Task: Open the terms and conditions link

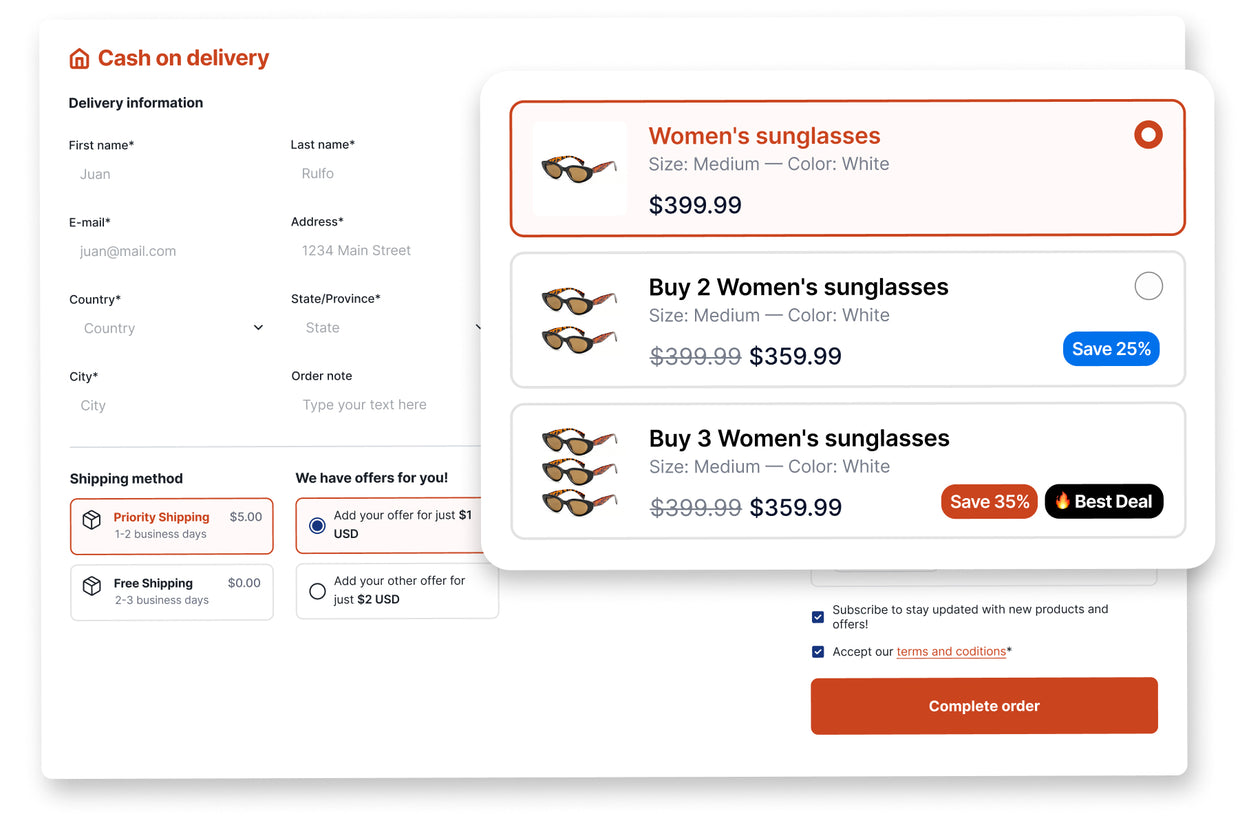Action: click(x=950, y=652)
